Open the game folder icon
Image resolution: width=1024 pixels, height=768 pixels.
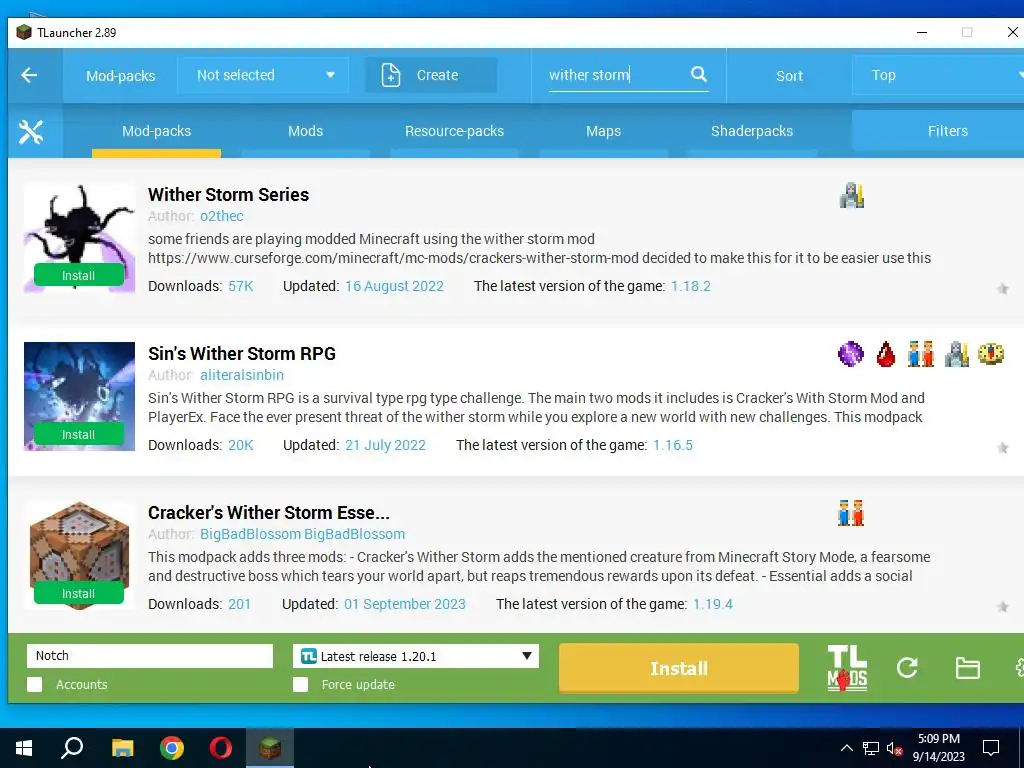pos(967,668)
